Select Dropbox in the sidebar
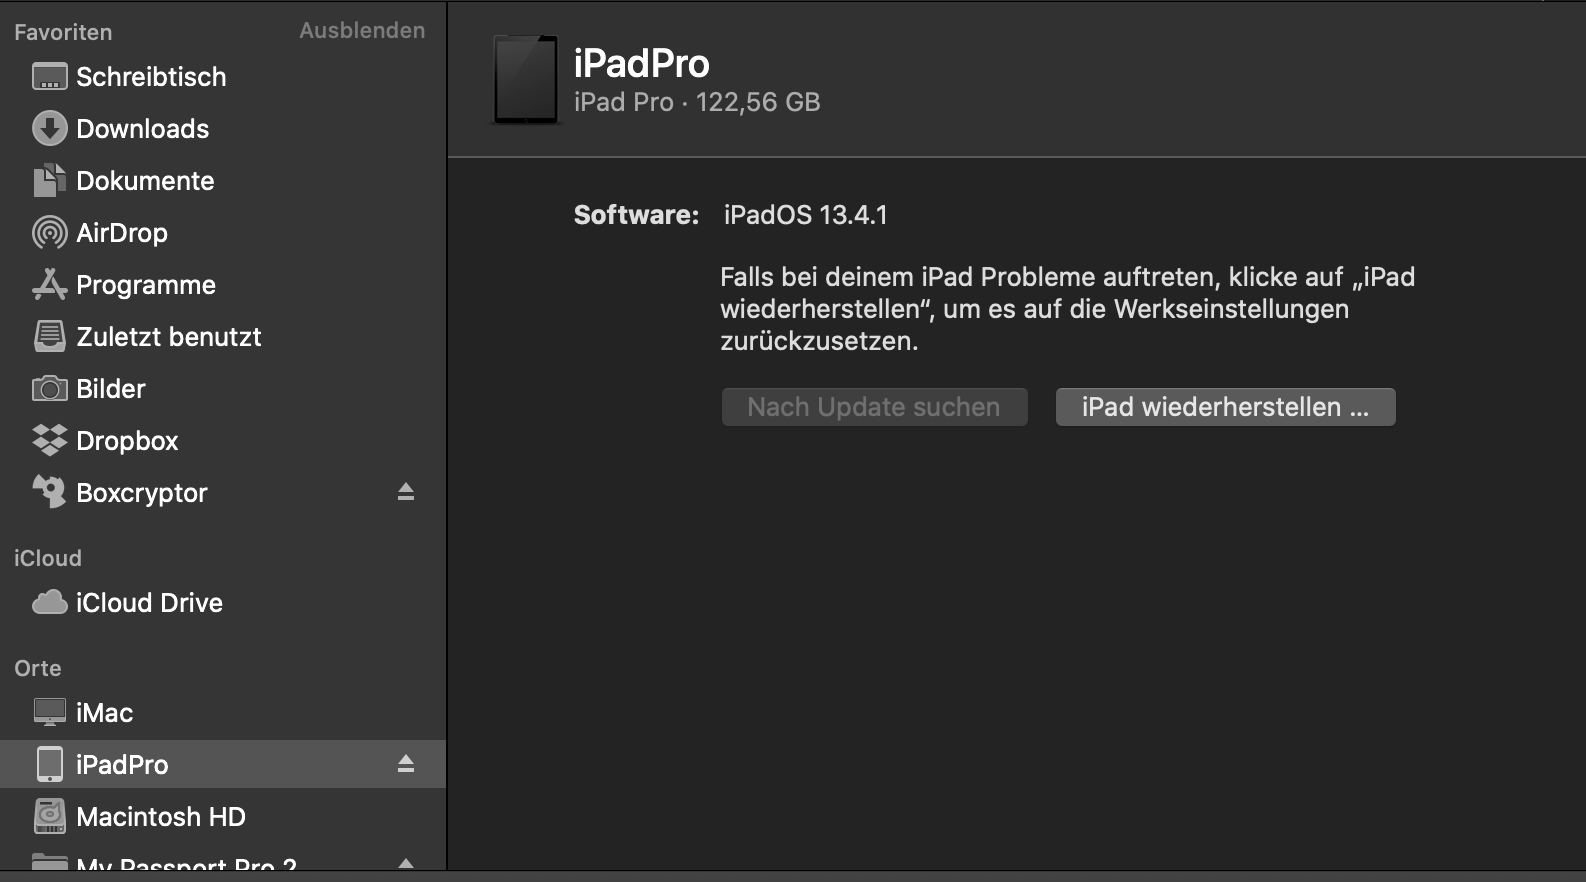1586x882 pixels. pyautogui.click(x=223, y=441)
